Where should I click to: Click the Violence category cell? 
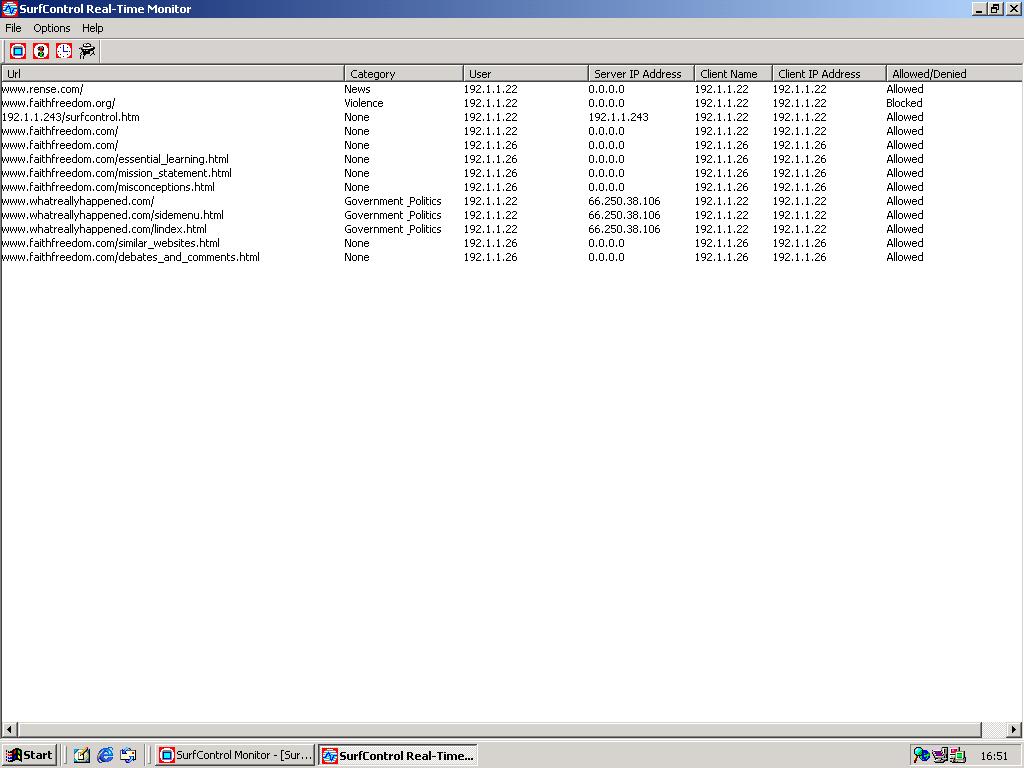364,103
